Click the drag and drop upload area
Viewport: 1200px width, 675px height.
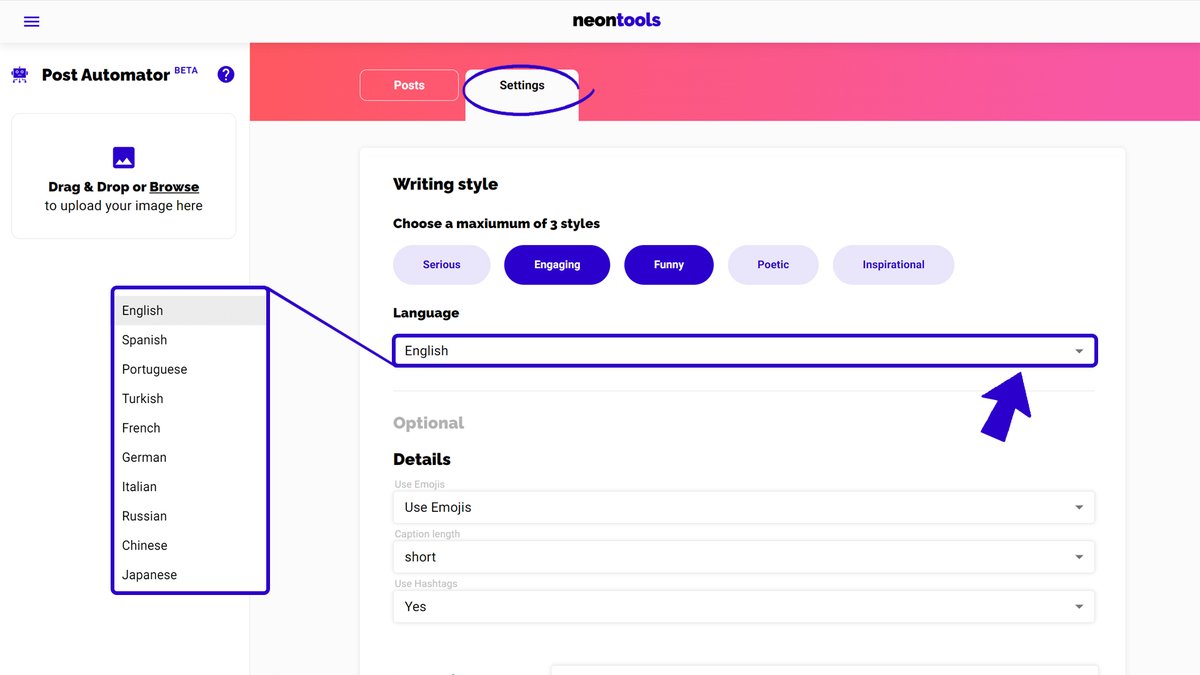click(123, 176)
